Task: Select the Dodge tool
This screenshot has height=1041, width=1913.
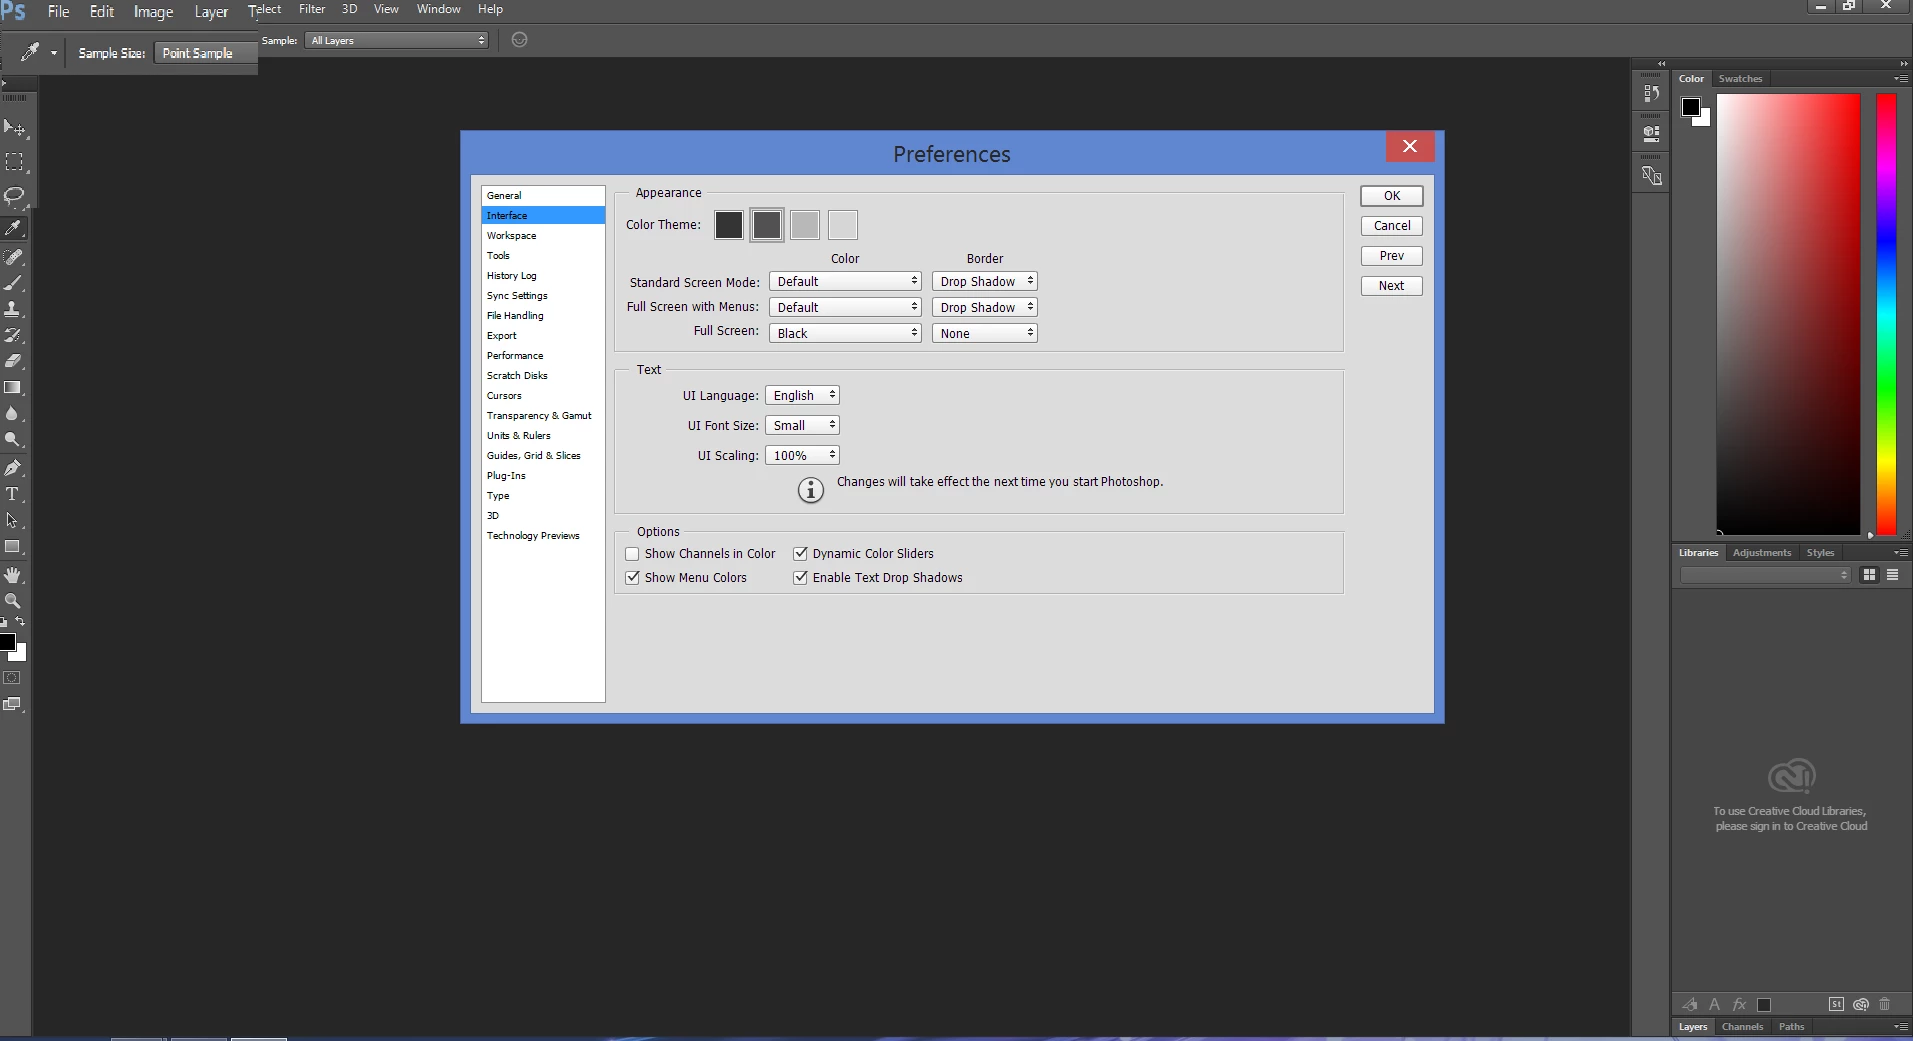Action: [x=14, y=439]
